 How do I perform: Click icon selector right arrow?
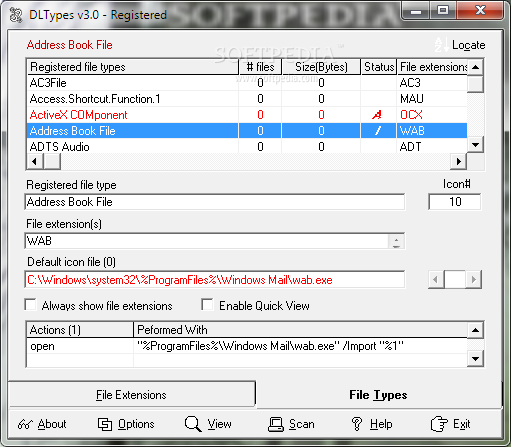[x=473, y=279]
